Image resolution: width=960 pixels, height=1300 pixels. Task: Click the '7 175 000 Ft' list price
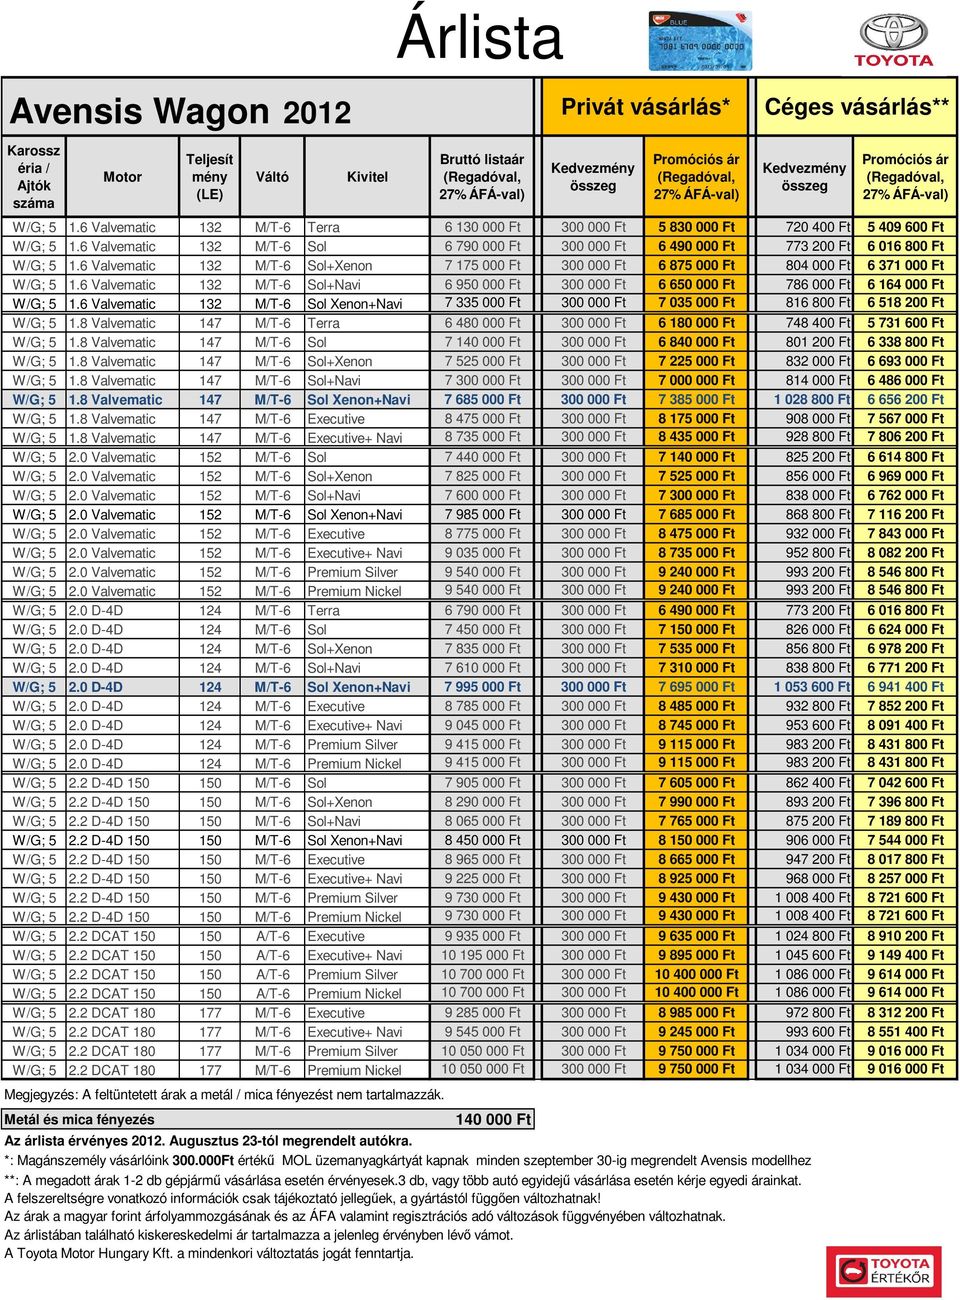[483, 265]
